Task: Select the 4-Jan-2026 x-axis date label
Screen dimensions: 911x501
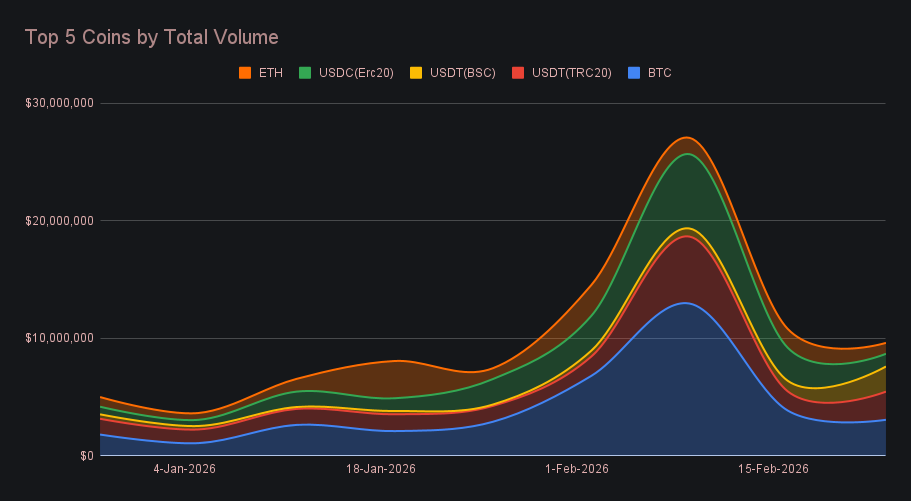Action: coord(184,468)
